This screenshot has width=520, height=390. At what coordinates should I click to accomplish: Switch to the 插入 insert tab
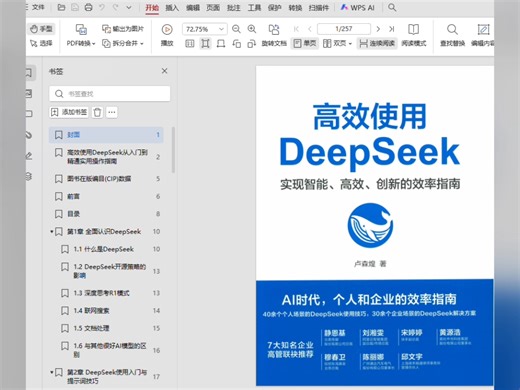coord(172,7)
